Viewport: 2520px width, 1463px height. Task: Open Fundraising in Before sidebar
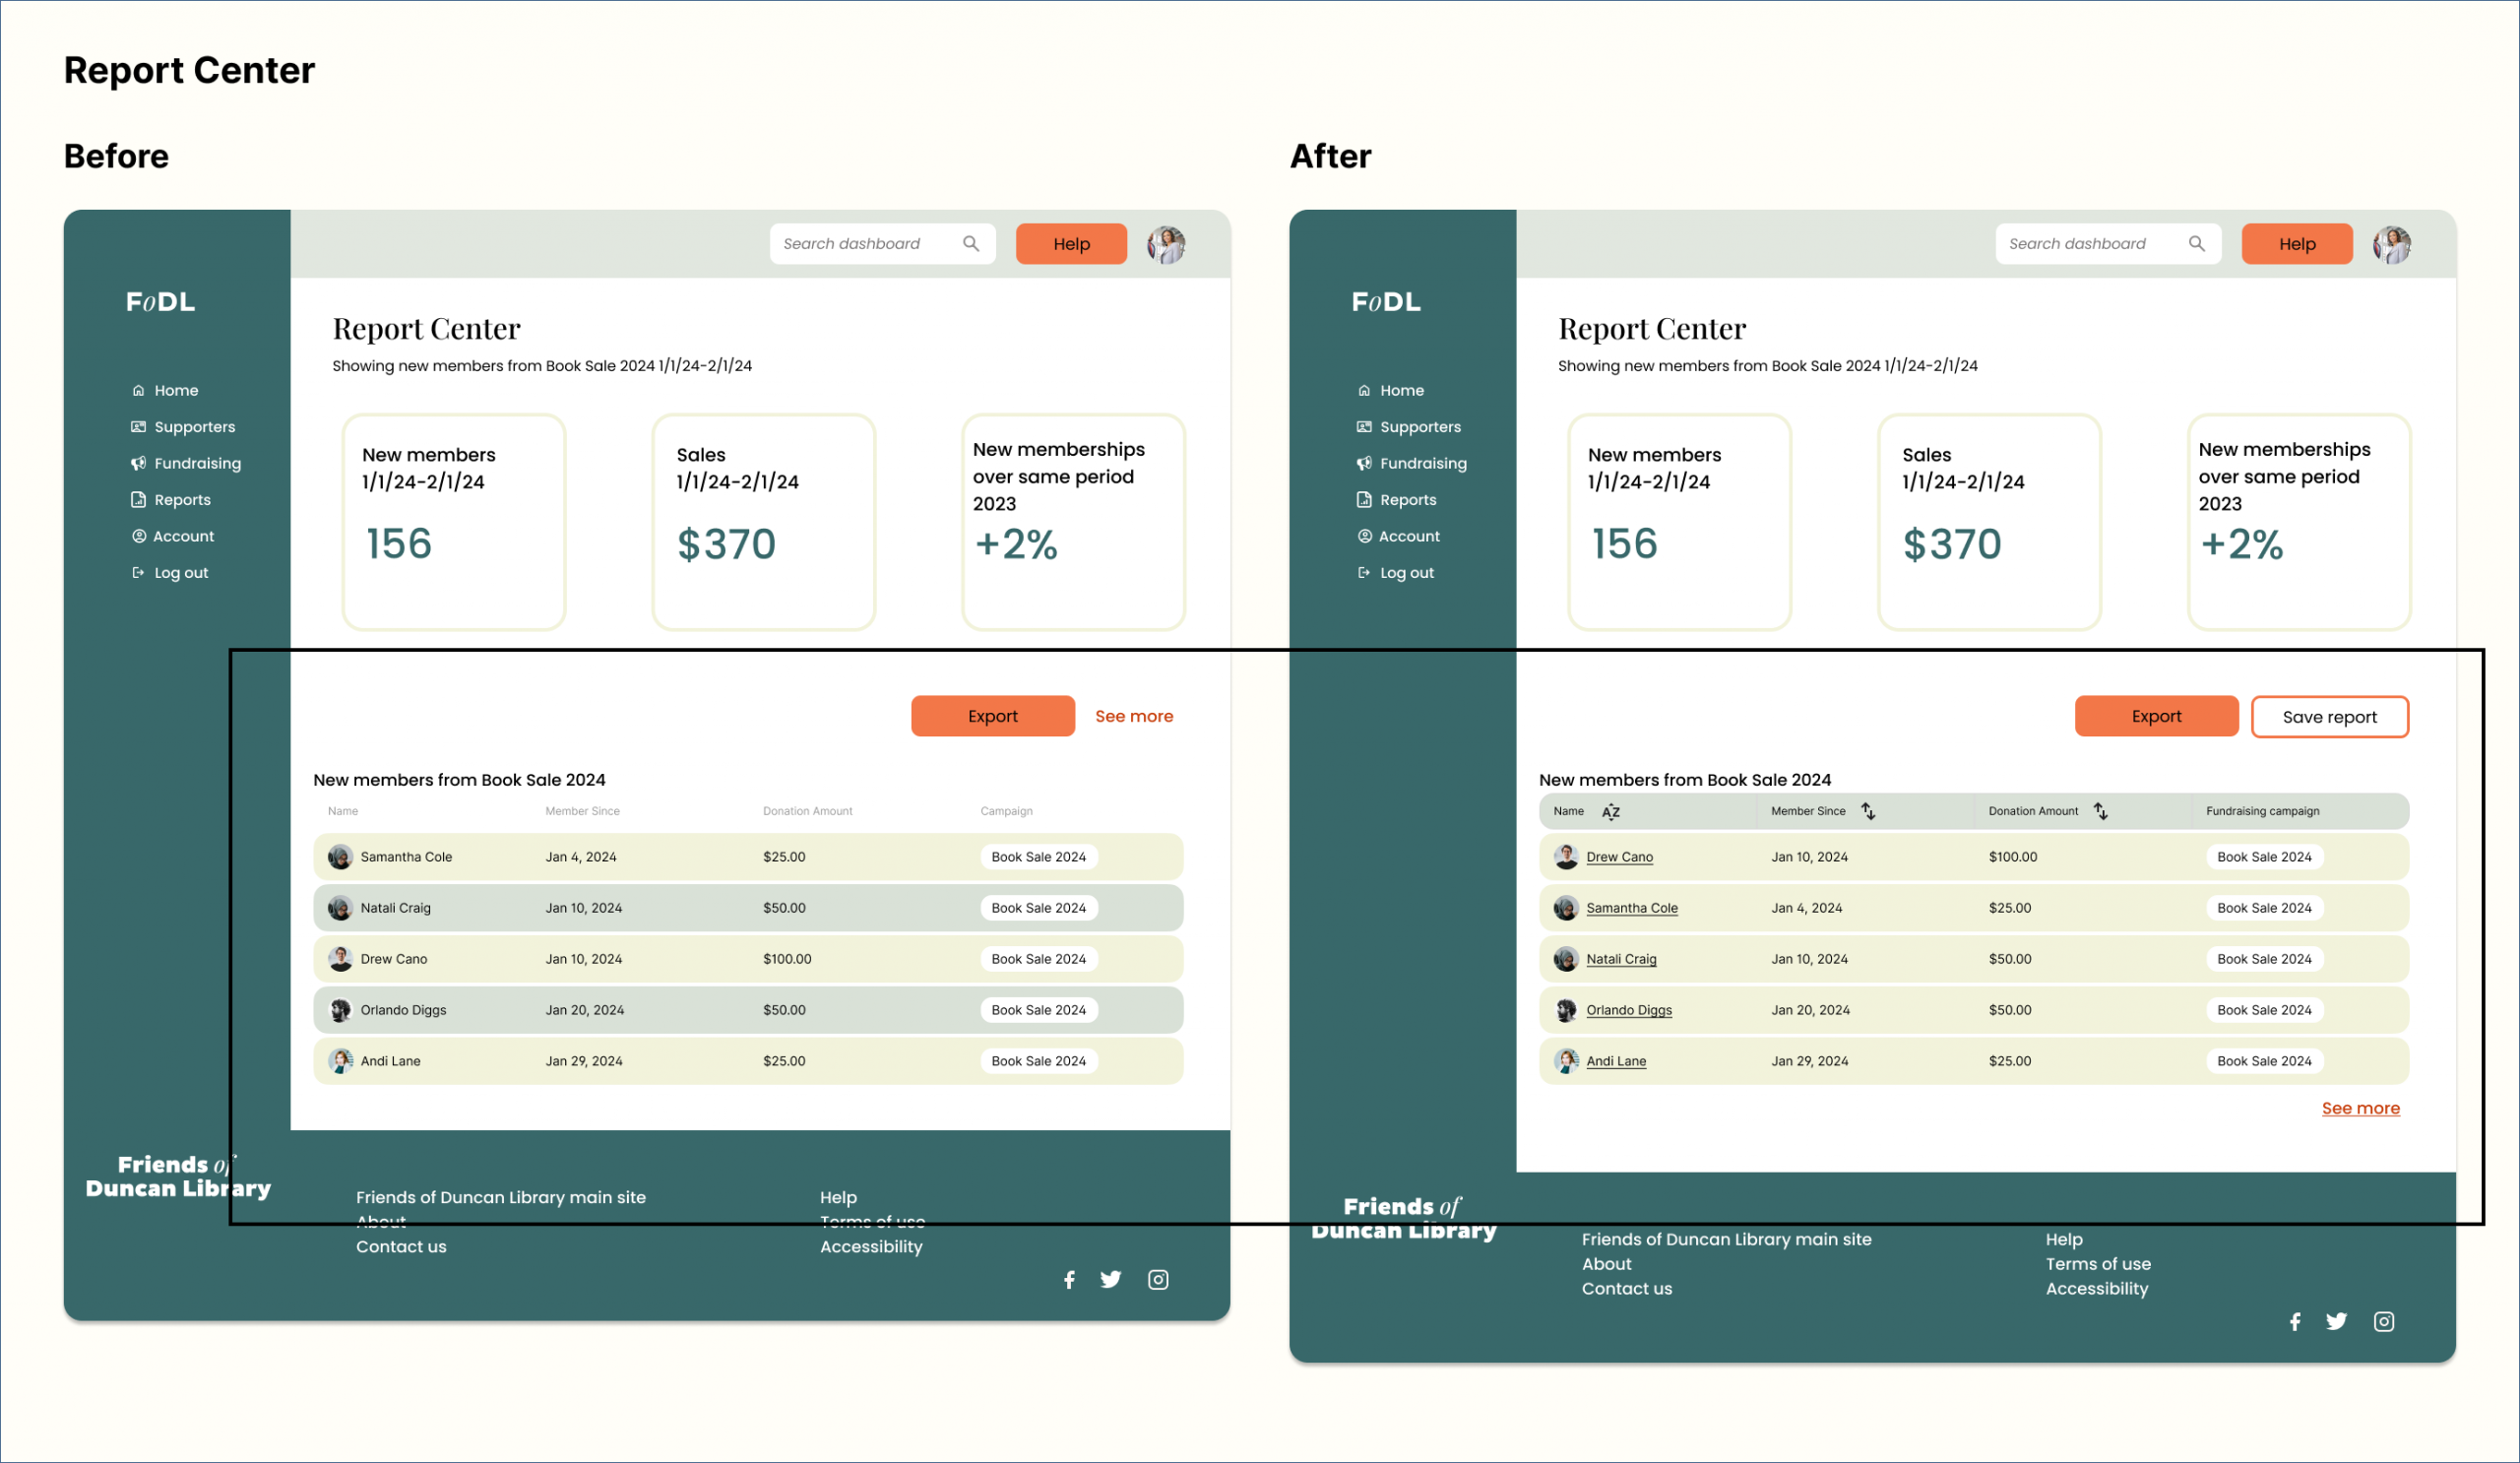197,463
